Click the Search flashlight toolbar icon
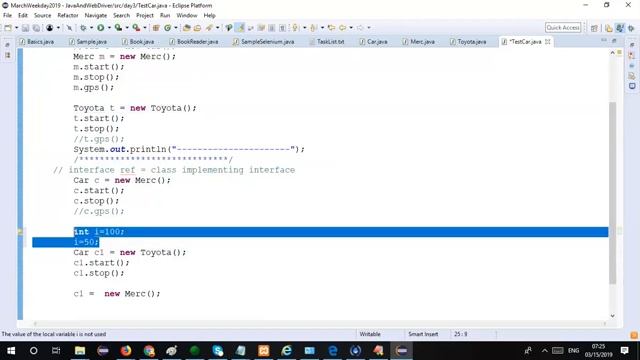Screen dimensions: 640x360 coord(209,28)
